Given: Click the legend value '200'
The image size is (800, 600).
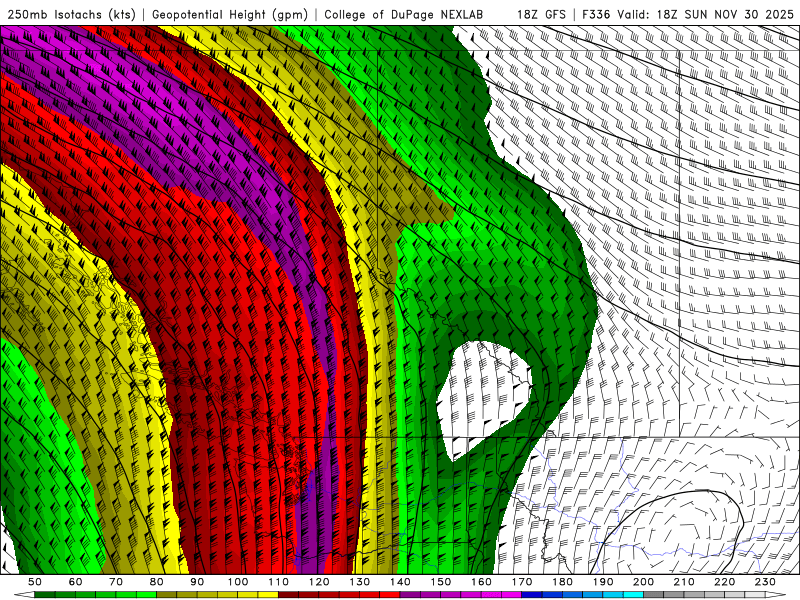Looking at the screenshot, I should 643,582.
